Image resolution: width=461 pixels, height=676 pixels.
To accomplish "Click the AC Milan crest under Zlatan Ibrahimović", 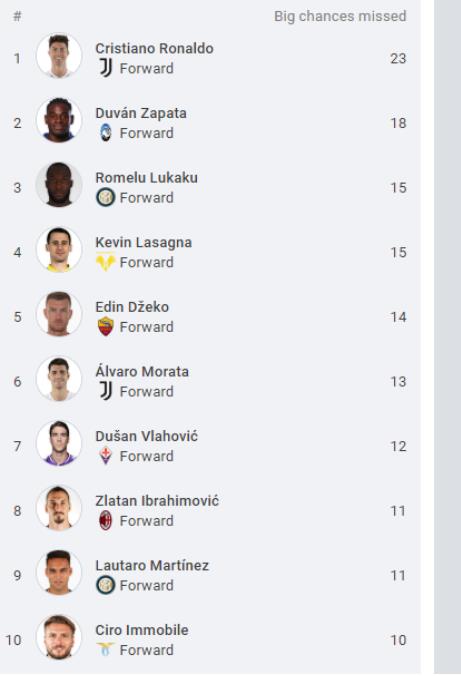I will [106, 520].
